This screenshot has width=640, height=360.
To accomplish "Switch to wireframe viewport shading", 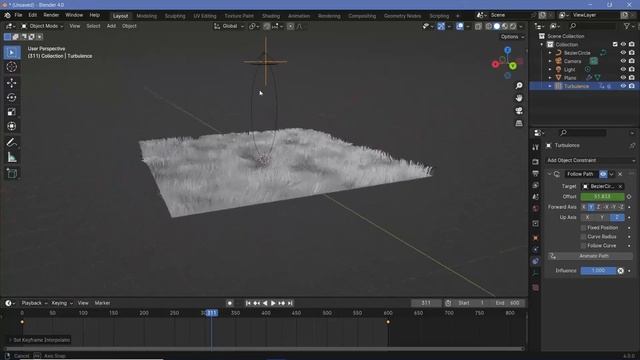I will [x=489, y=26].
